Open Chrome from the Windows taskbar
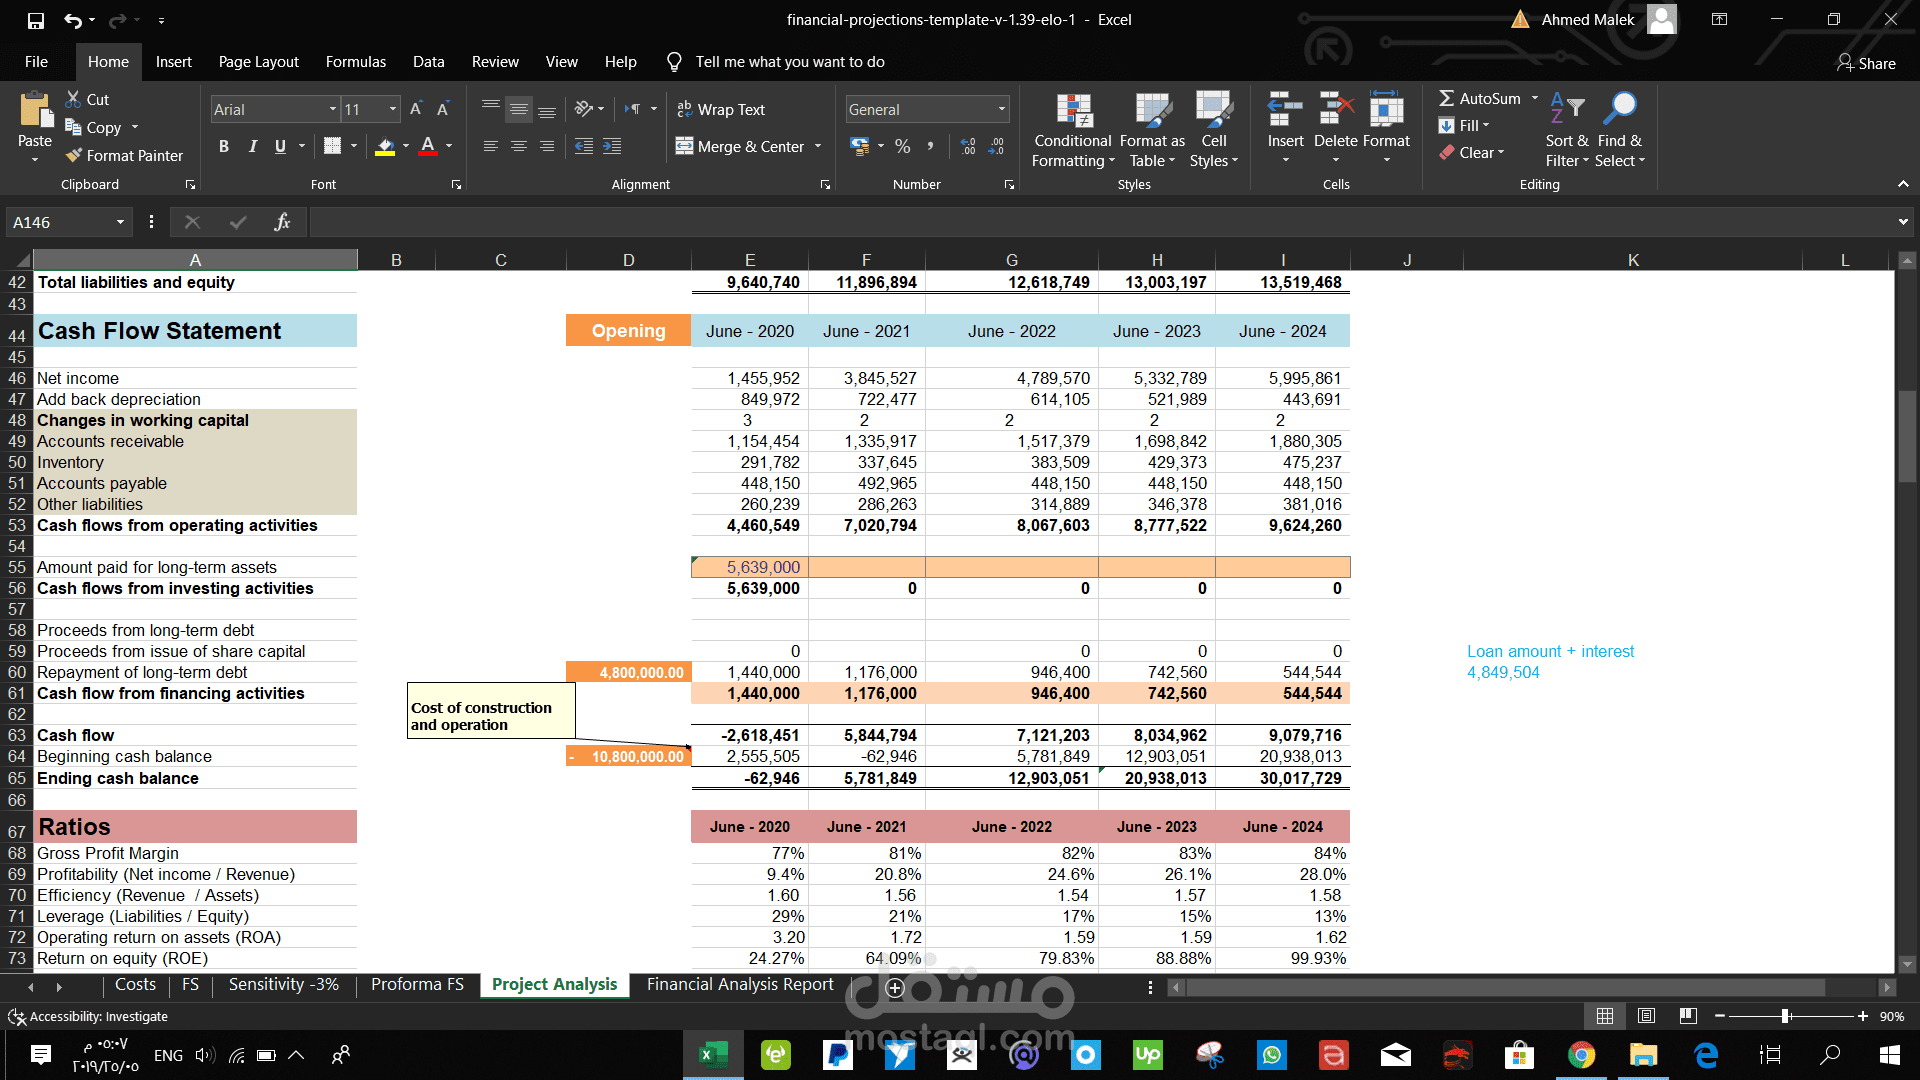Viewport: 1920px width, 1080px height. point(1581,1055)
